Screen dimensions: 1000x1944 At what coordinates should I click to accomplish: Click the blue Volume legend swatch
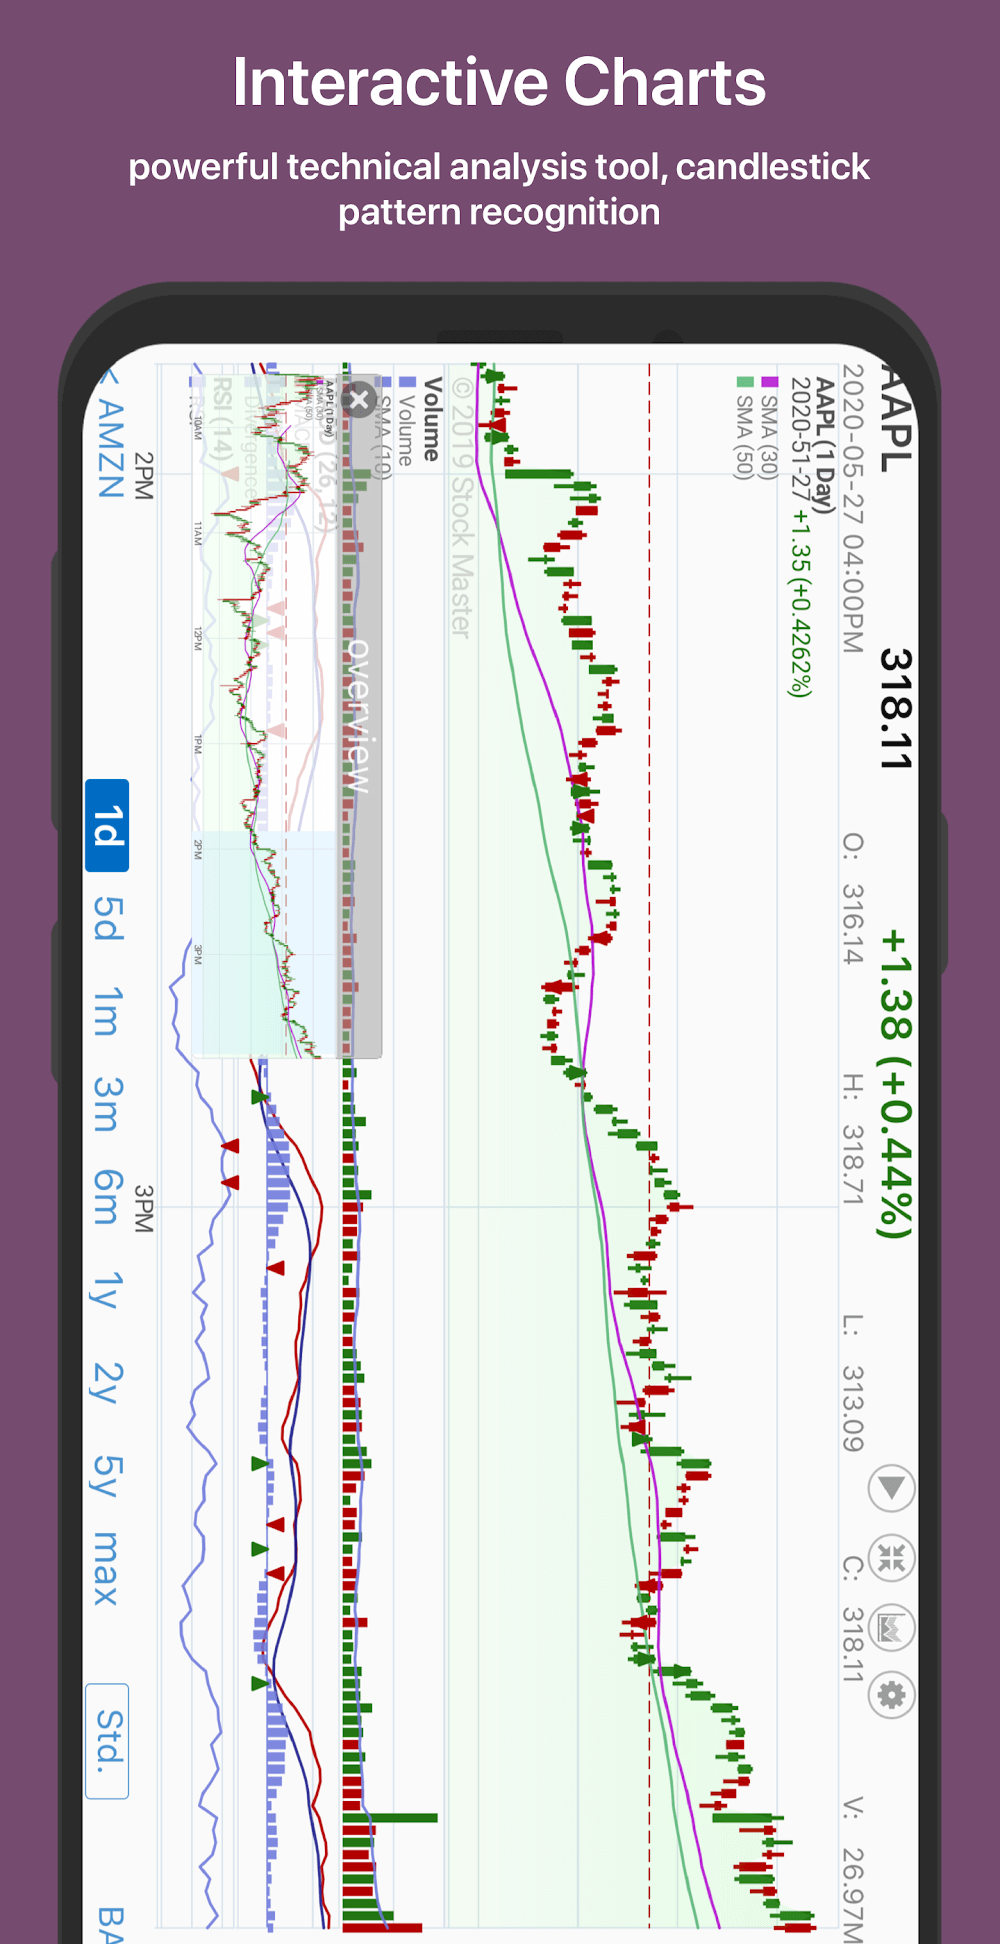tap(407, 382)
